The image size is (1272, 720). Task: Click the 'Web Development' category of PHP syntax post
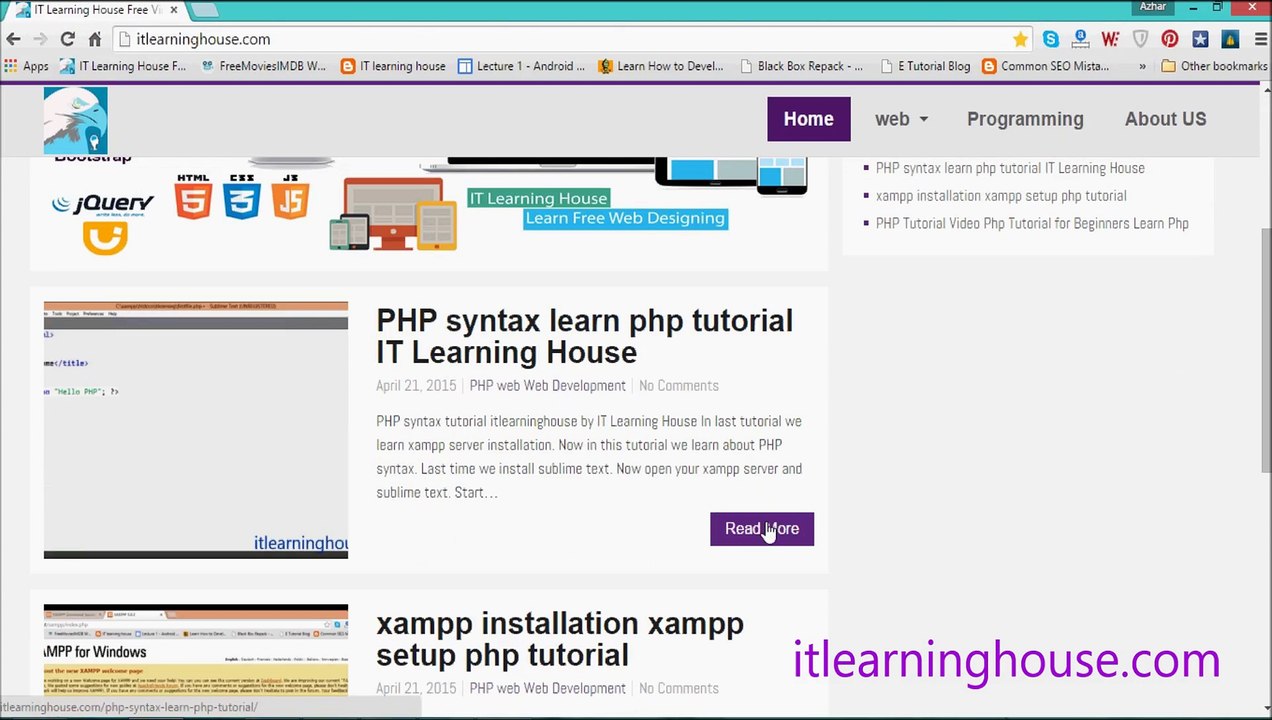click(x=574, y=385)
